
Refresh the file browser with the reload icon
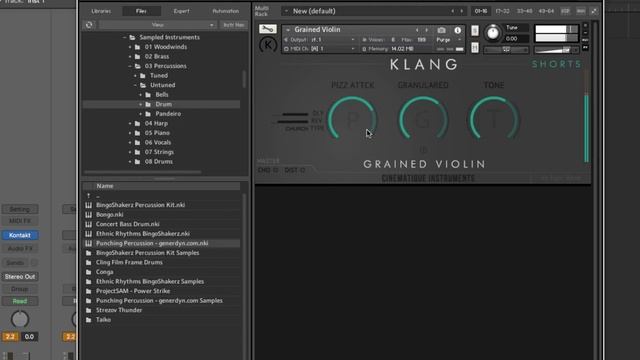pos(89,25)
